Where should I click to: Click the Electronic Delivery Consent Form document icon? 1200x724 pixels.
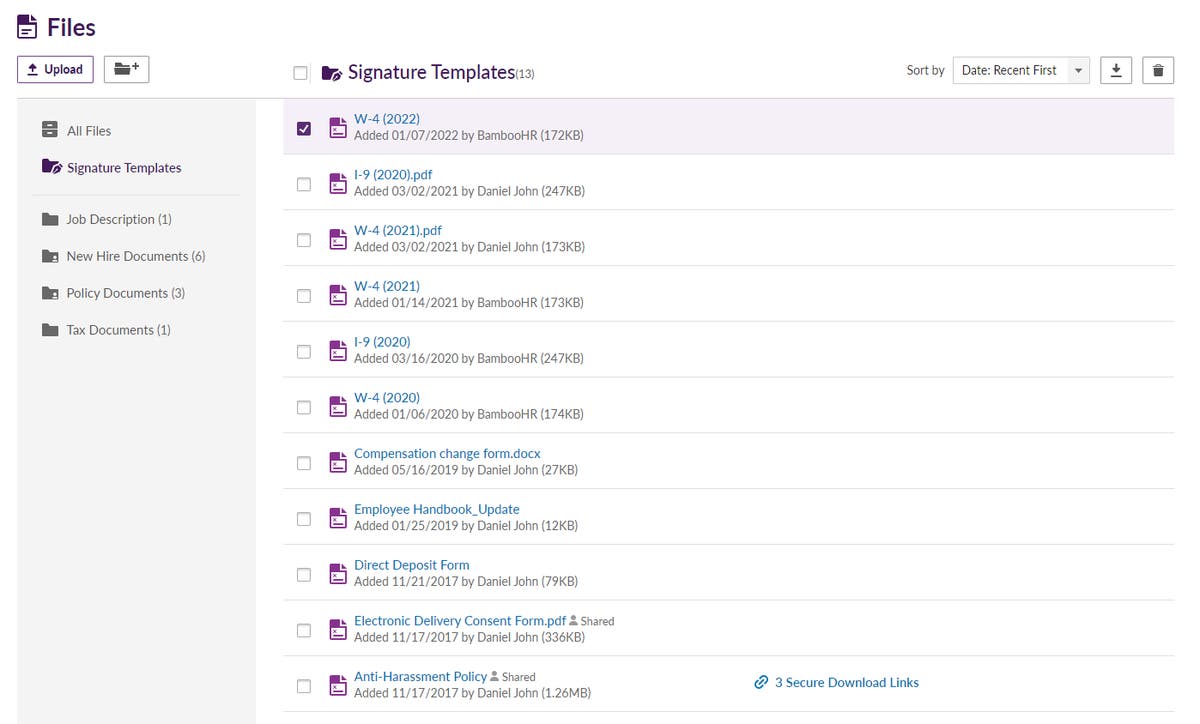pos(338,630)
